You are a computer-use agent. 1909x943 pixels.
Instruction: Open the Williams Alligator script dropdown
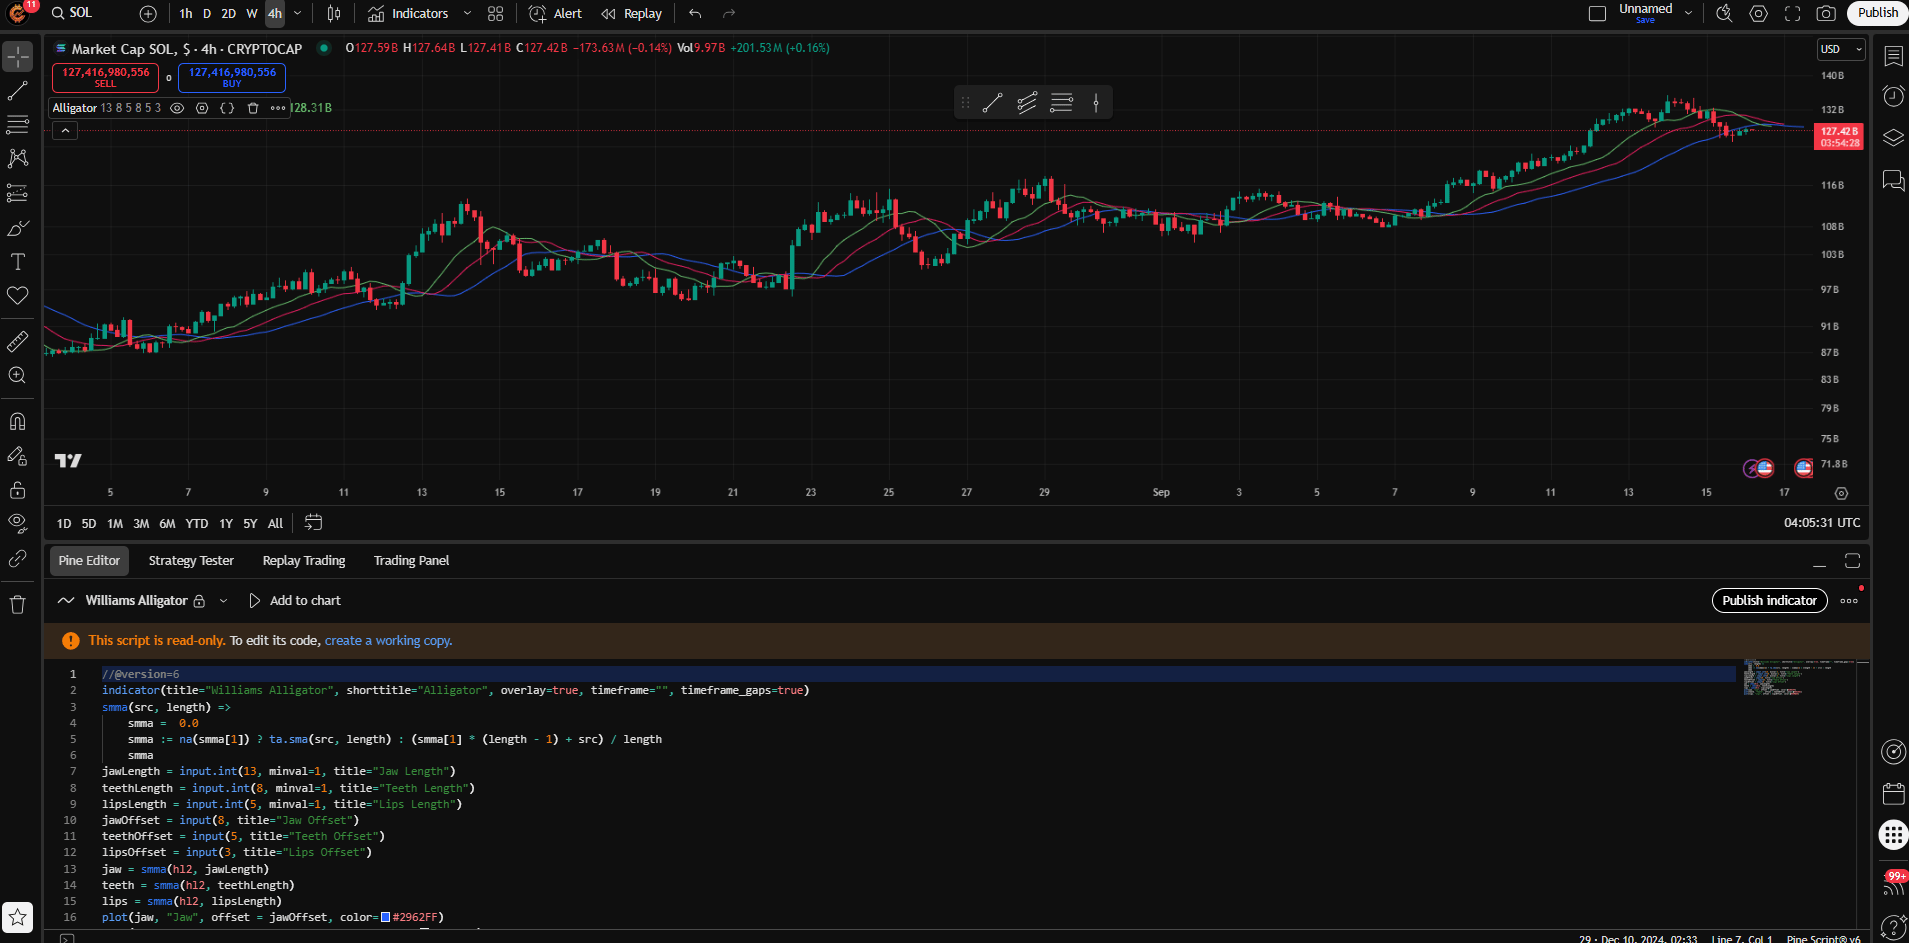pyautogui.click(x=223, y=601)
